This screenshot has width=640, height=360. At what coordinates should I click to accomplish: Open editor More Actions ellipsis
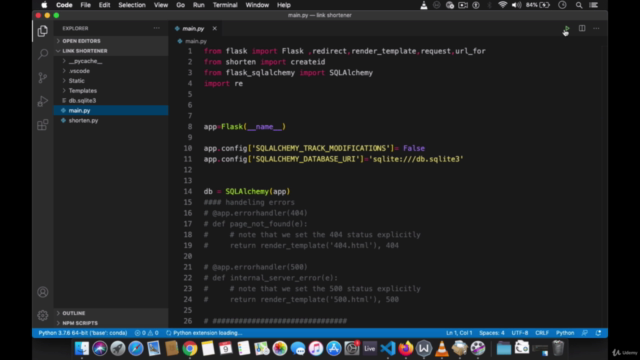click(x=596, y=28)
